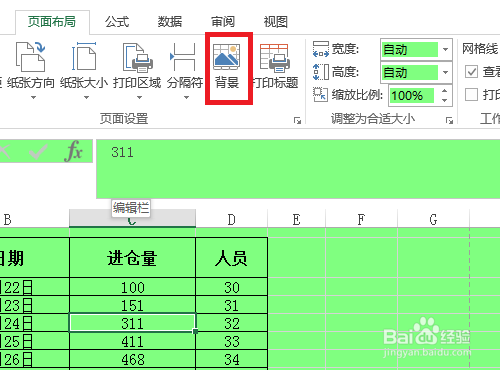Switch to the 公式 tab
Screen dimensions: 500x370
(117, 22)
